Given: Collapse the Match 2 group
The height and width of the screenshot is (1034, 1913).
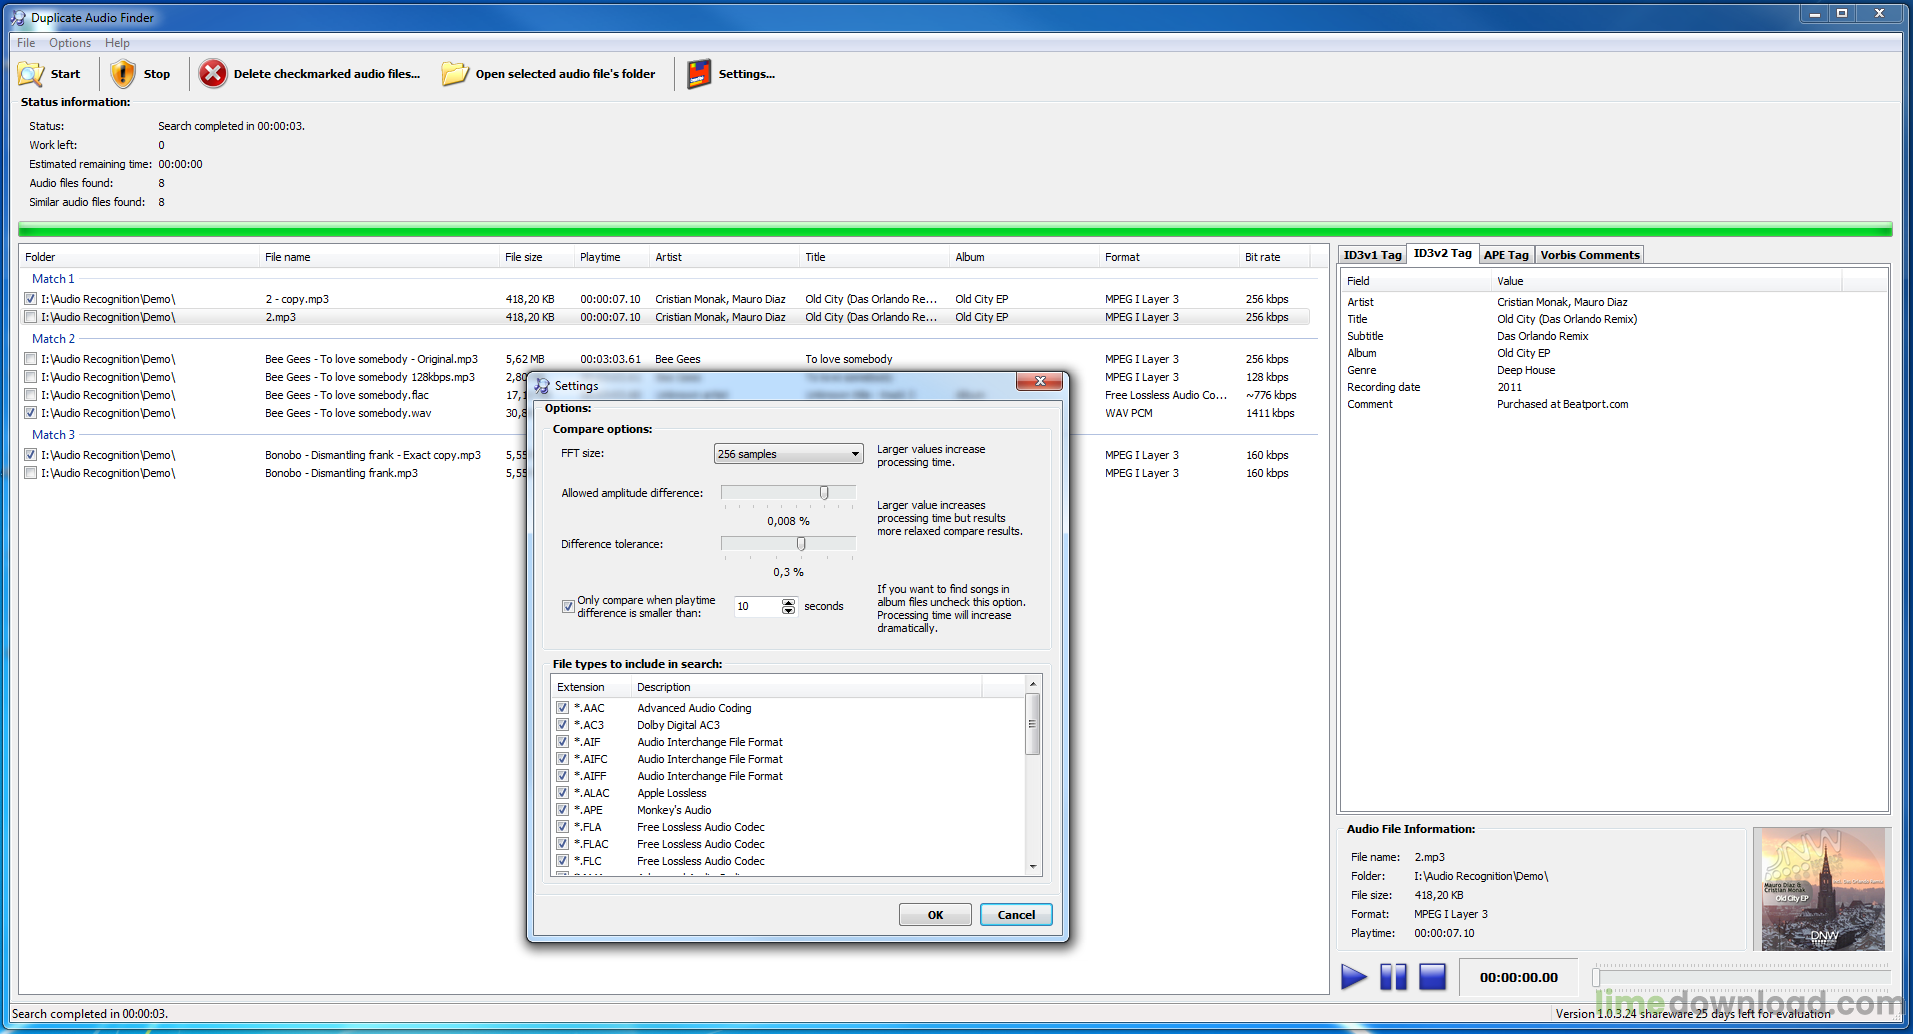Looking at the screenshot, I should [x=53, y=339].
